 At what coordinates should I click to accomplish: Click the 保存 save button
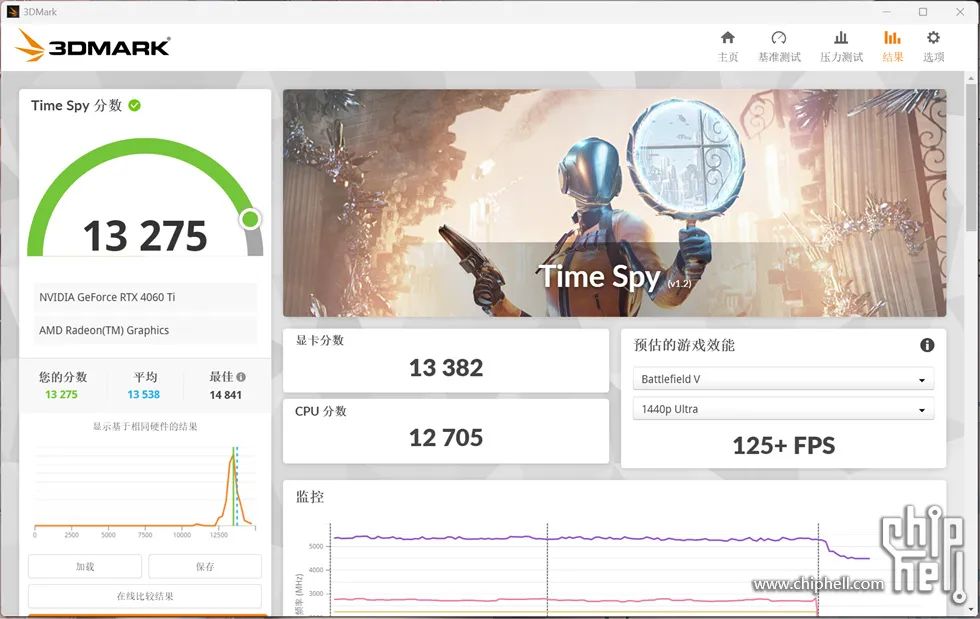(205, 566)
